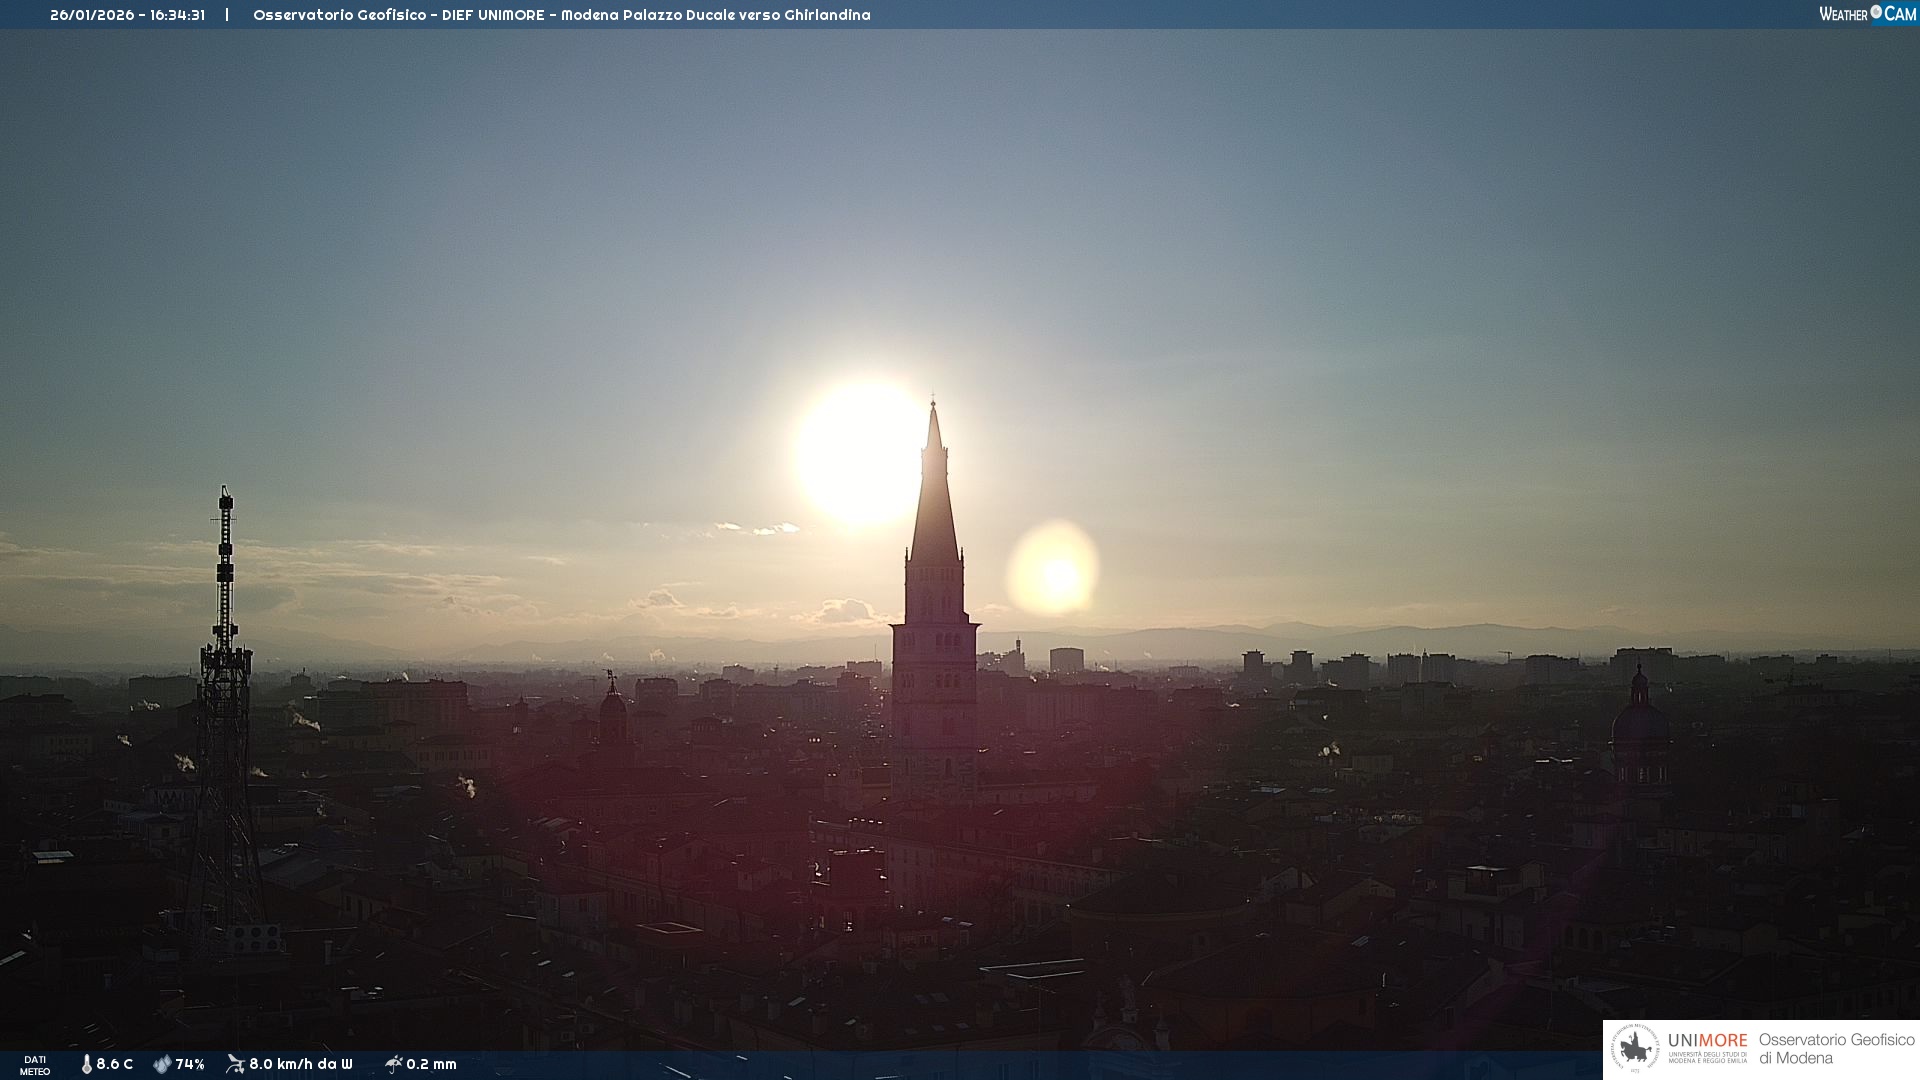The image size is (1920, 1080).
Task: Click the church dome on right
Action: (x=1639, y=720)
